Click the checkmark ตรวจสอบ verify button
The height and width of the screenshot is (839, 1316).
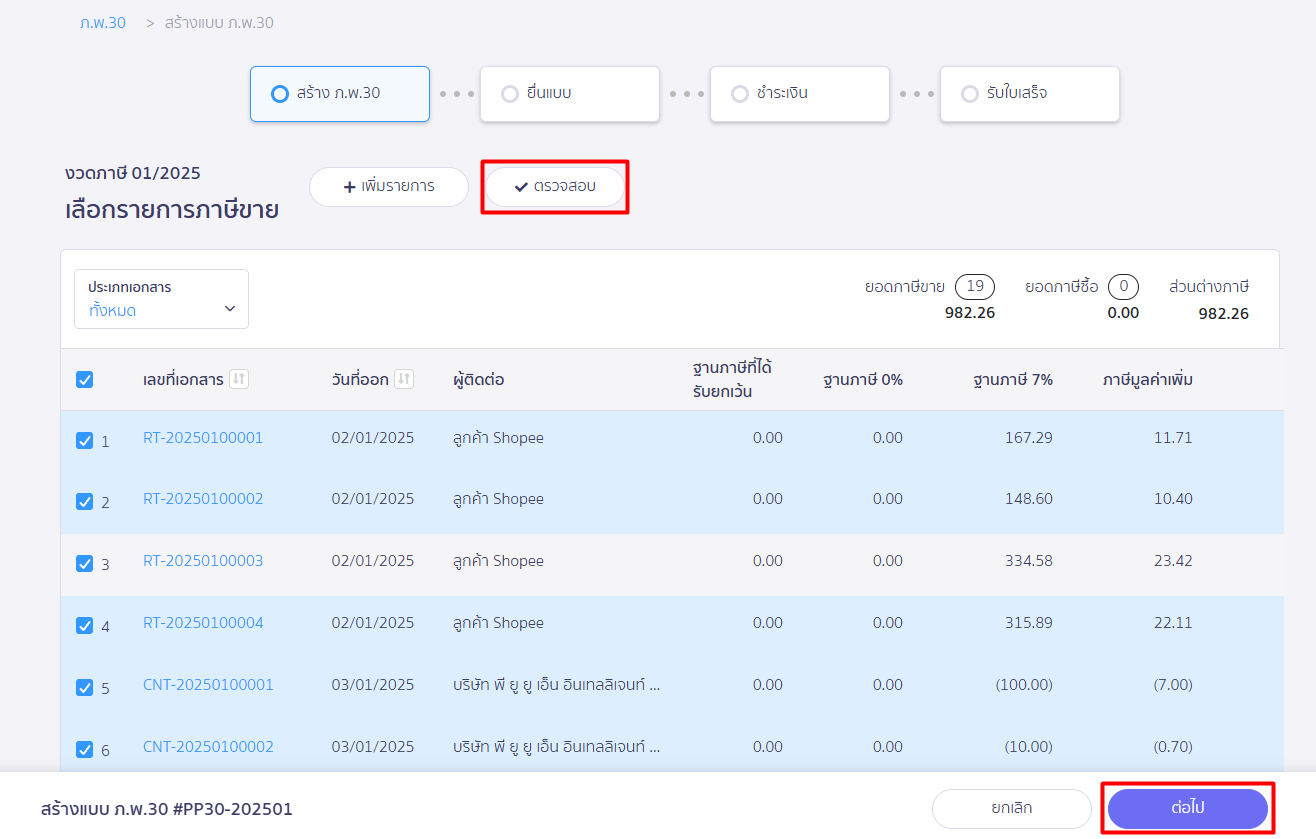point(555,187)
